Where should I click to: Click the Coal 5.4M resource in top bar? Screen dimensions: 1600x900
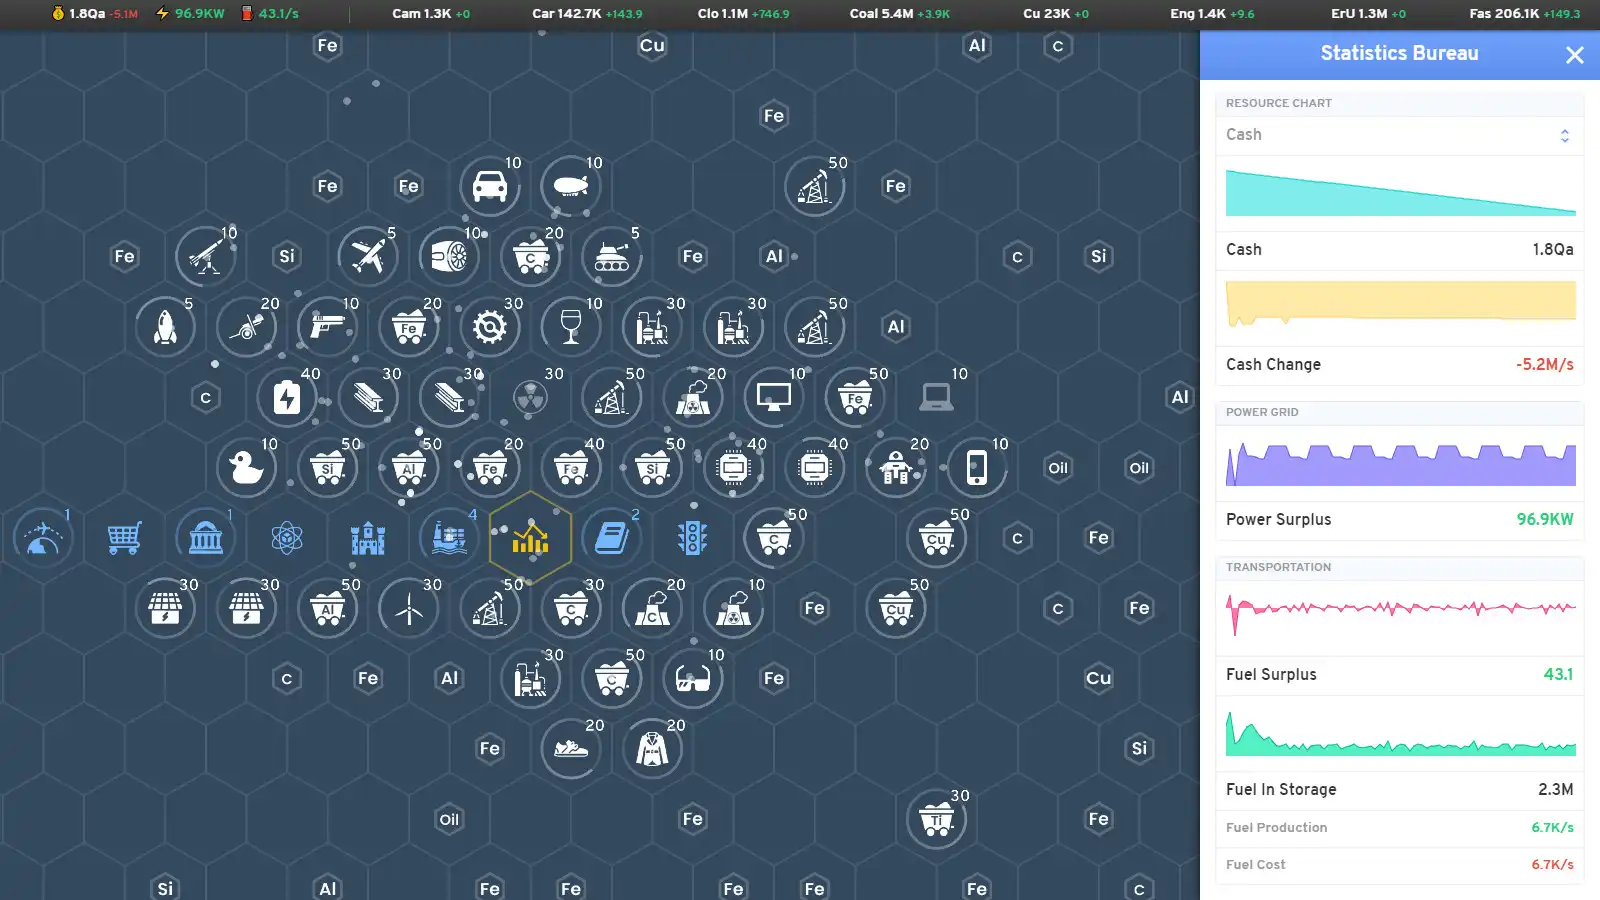tap(899, 14)
